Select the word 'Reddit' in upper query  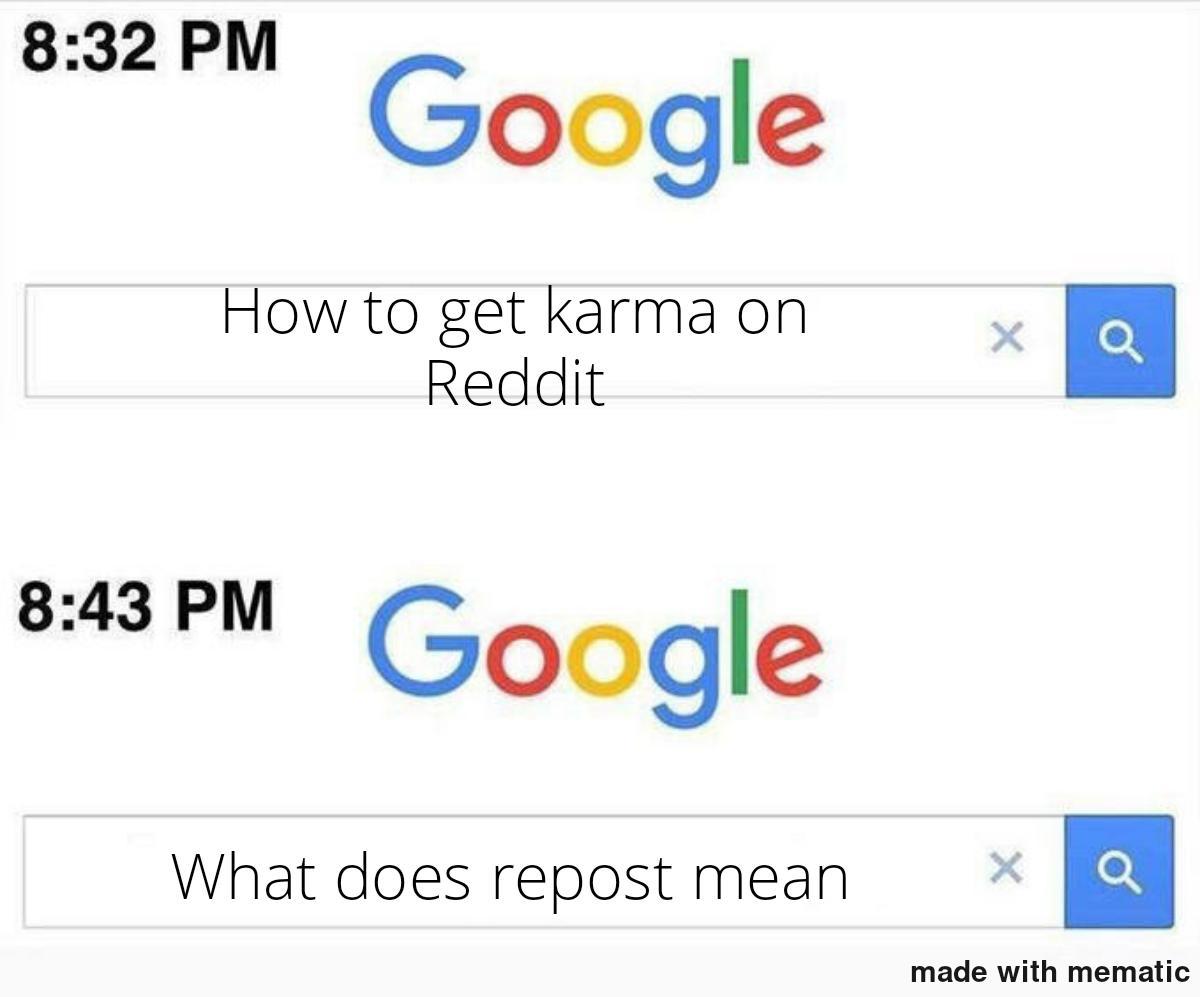tap(515, 382)
